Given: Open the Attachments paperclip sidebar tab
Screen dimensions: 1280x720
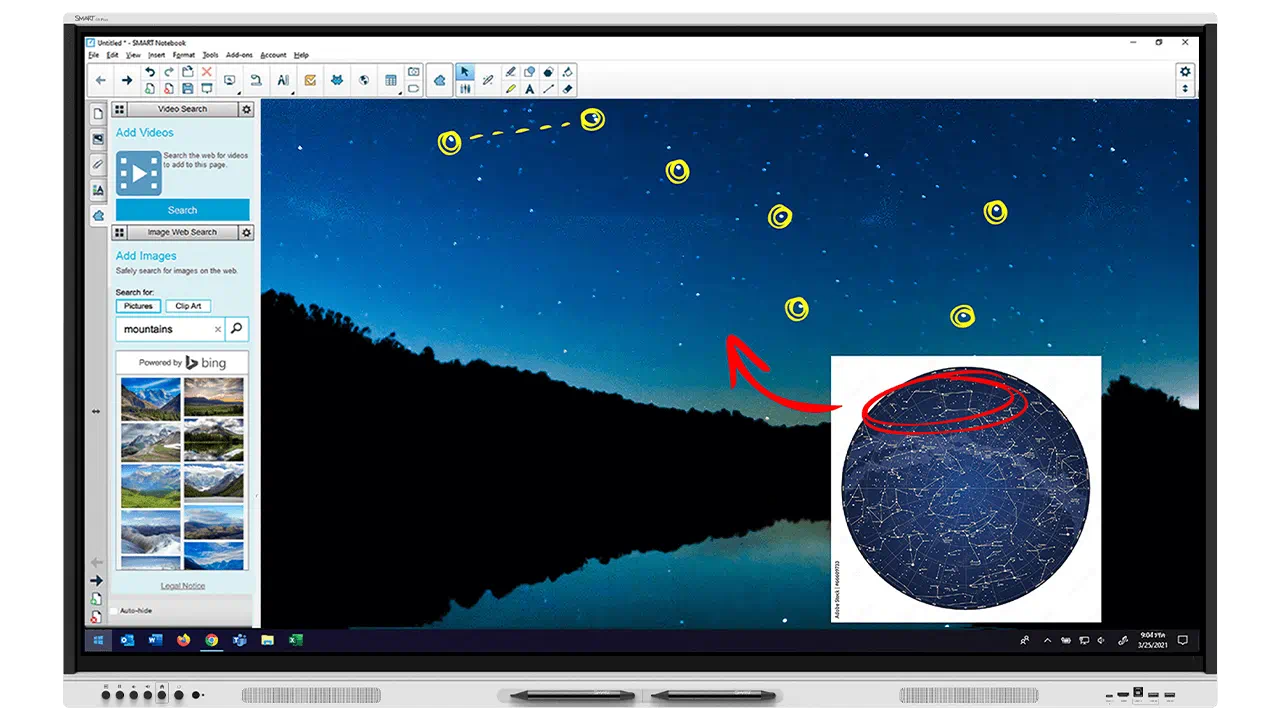Looking at the screenshot, I should pyautogui.click(x=98, y=164).
